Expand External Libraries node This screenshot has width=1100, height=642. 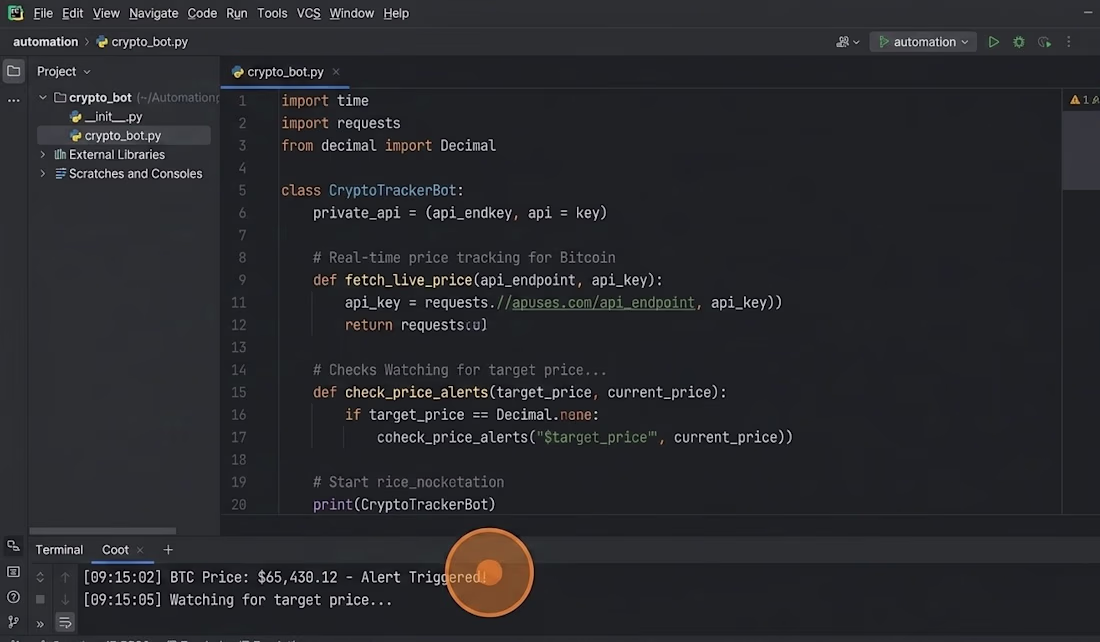(x=43, y=154)
